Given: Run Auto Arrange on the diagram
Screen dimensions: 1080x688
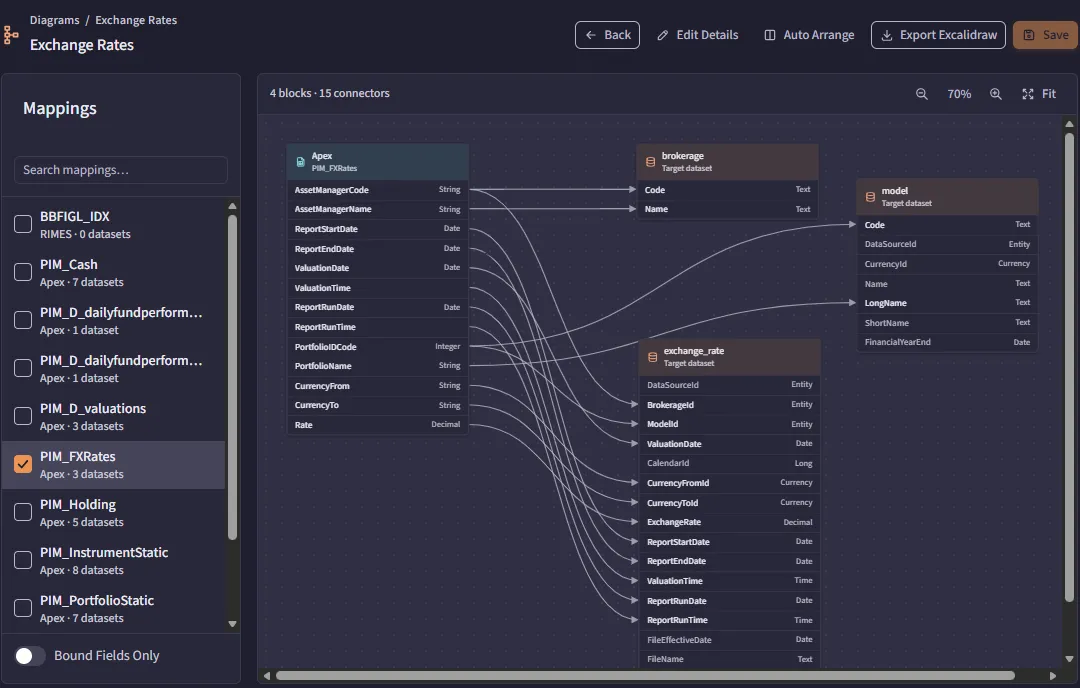Looking at the screenshot, I should pyautogui.click(x=809, y=35).
